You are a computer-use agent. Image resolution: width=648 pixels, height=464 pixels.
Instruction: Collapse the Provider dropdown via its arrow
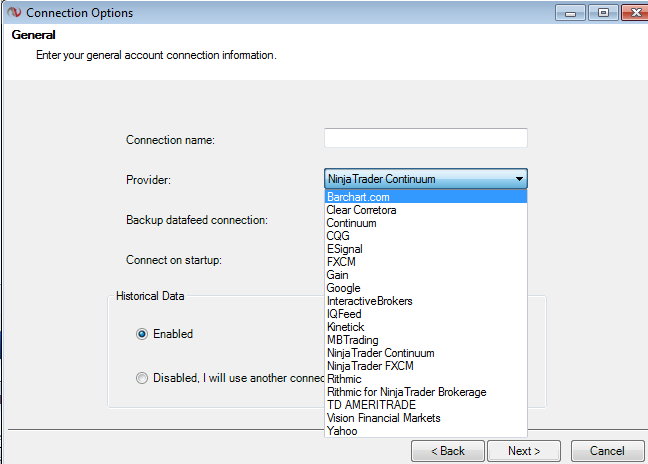(x=519, y=179)
